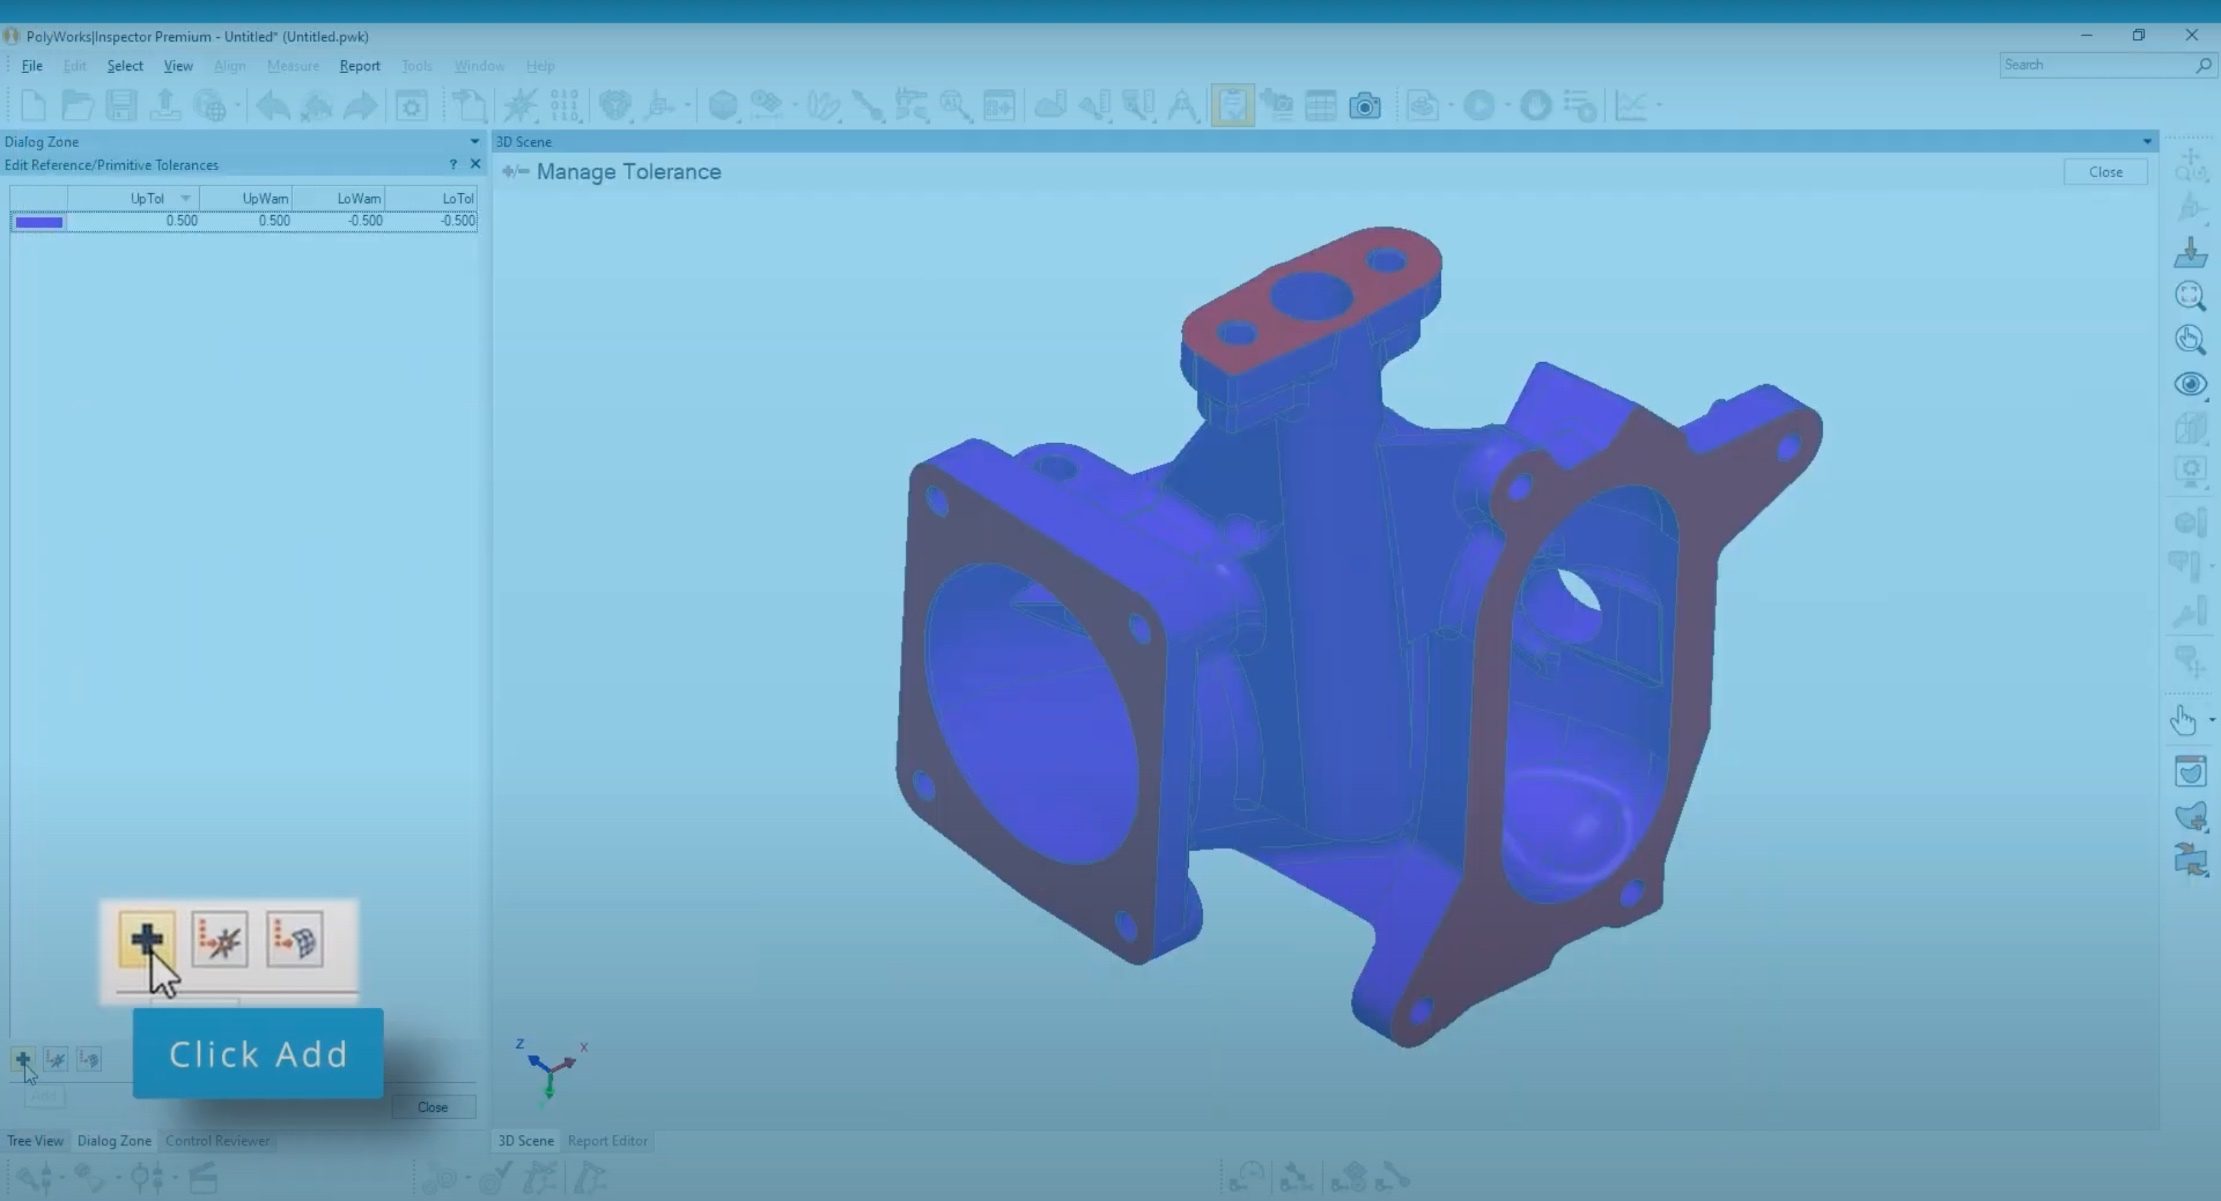
Task: Click the compass caliper icon in toolbar
Action: [x=1182, y=105]
